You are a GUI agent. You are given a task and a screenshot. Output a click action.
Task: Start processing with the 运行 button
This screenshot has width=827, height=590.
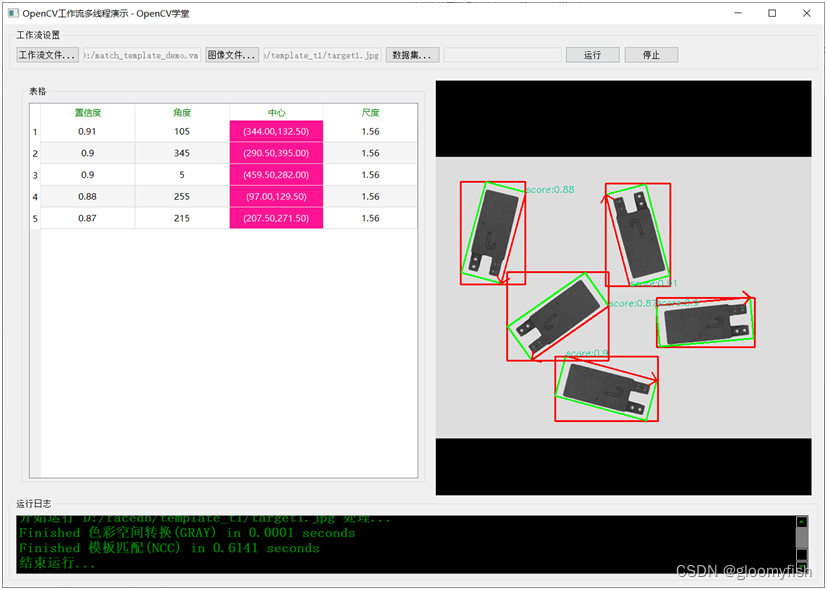coord(592,55)
